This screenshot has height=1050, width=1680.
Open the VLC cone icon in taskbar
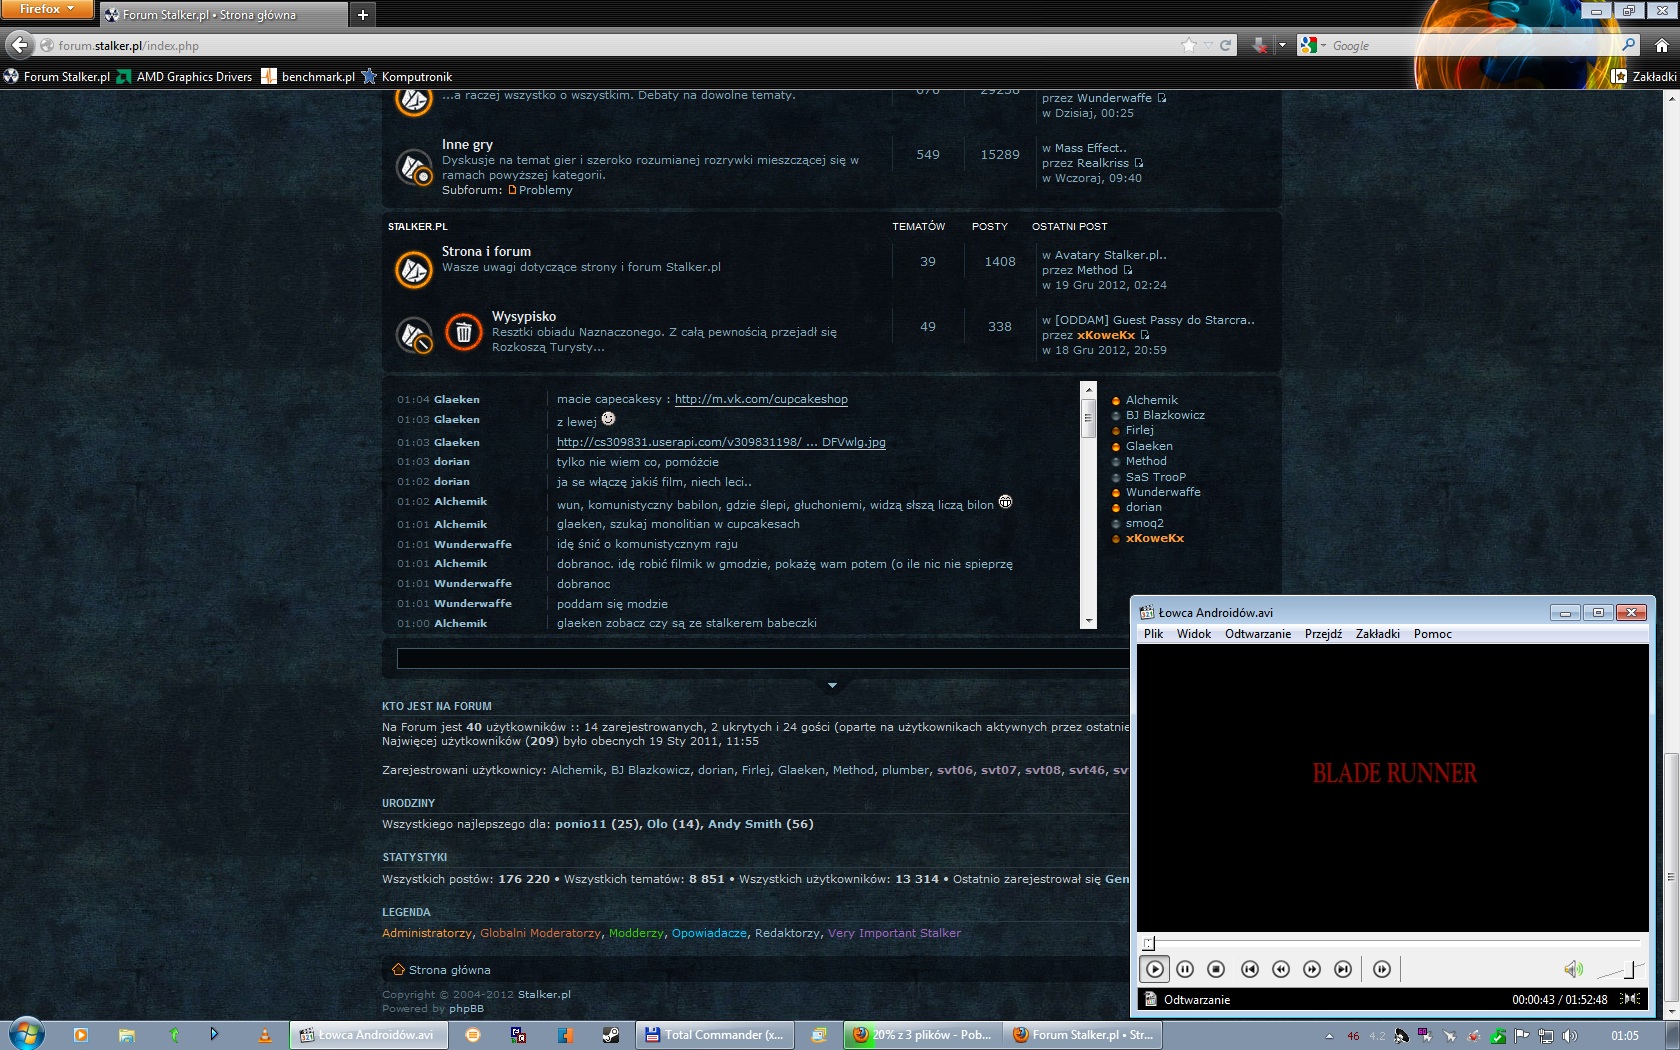264,1035
